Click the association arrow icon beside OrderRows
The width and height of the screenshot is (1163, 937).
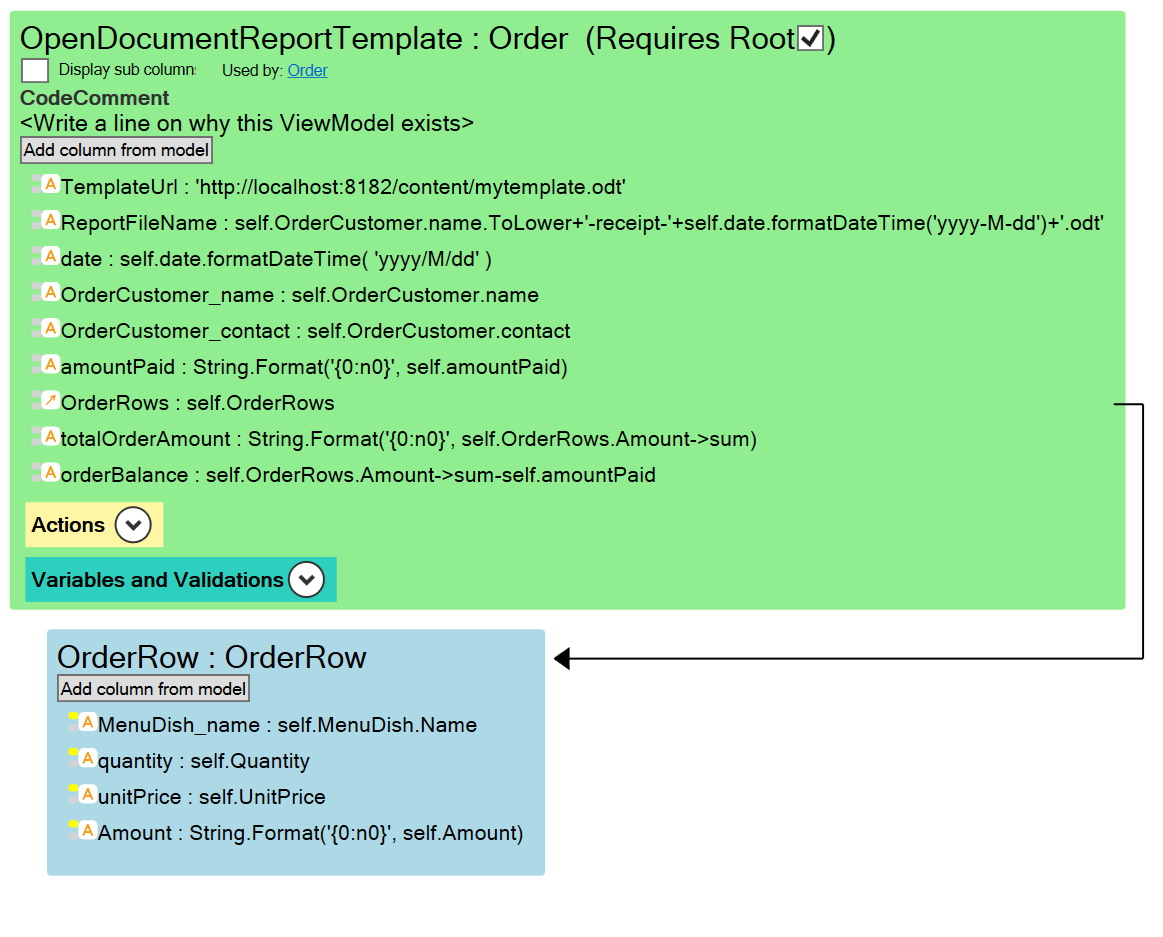[50, 401]
